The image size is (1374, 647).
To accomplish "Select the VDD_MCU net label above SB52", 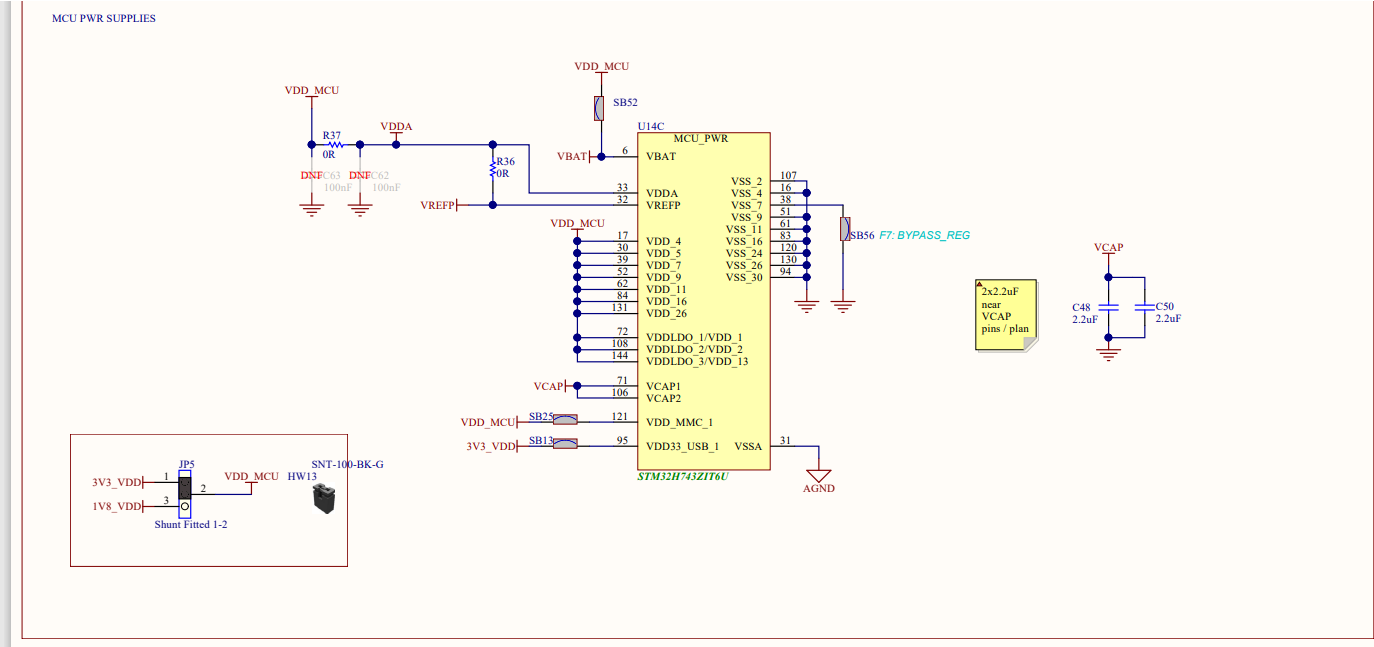I will 601,65.
